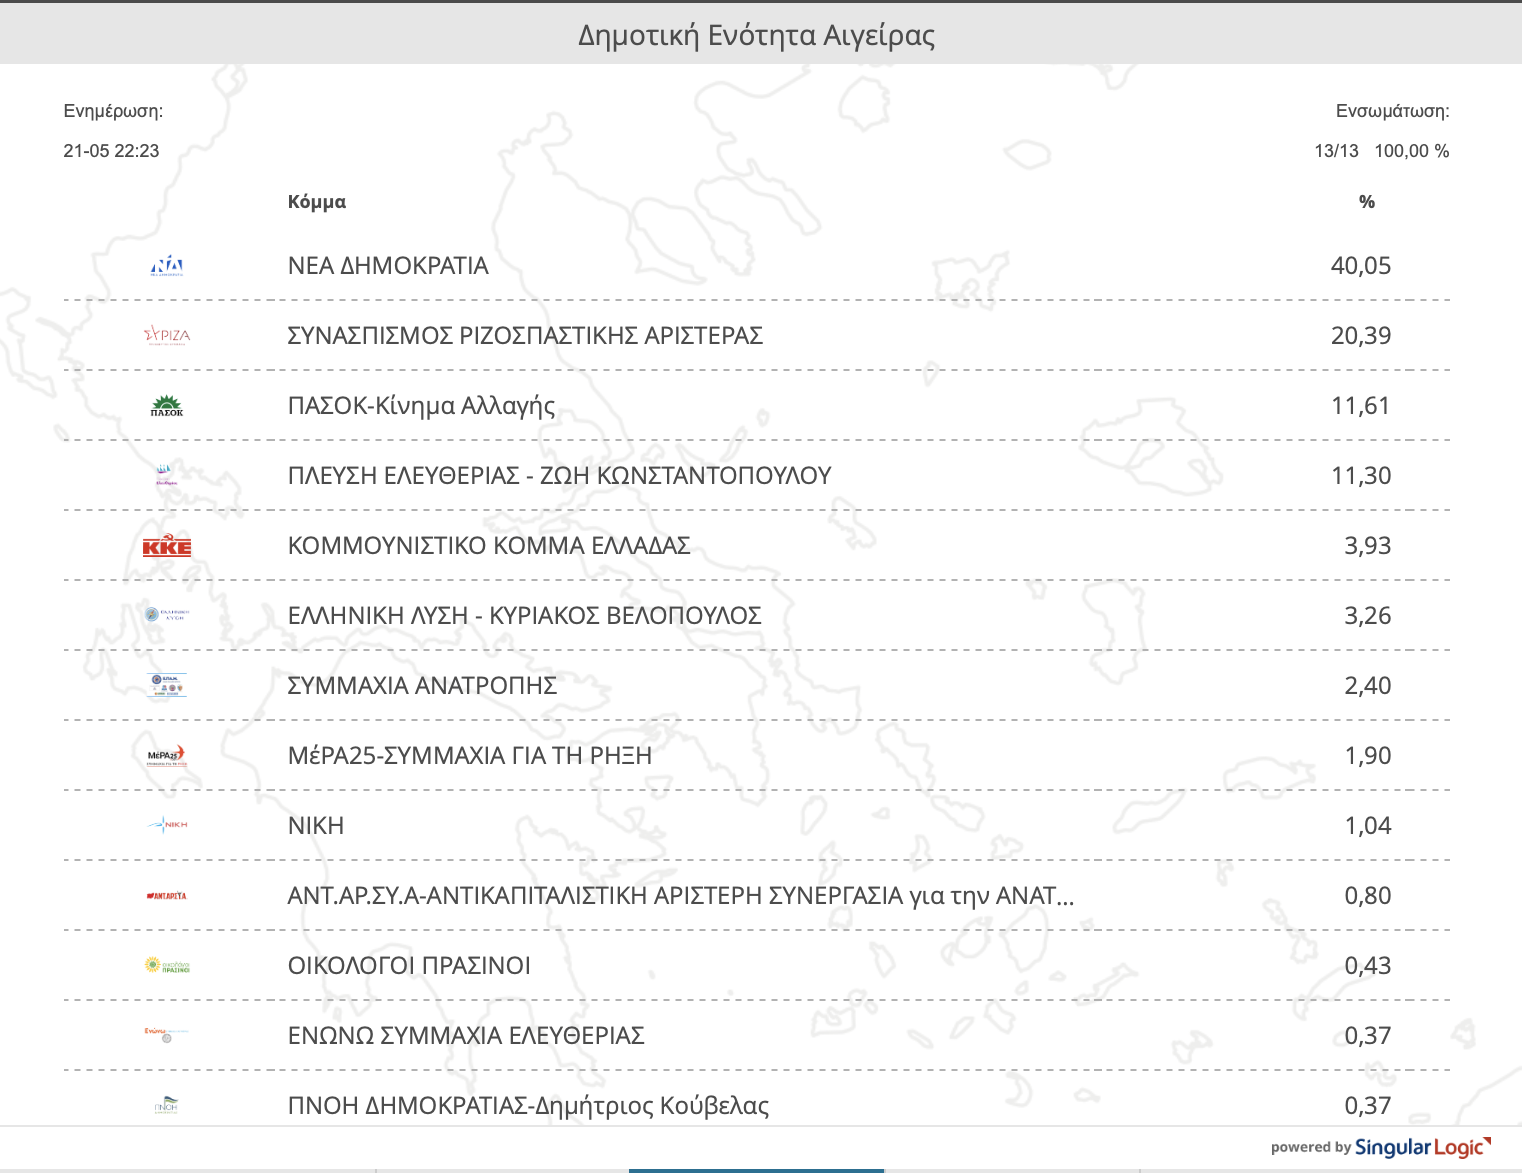Click the Κόμμα column header
1532x1173 pixels.
coord(317,202)
